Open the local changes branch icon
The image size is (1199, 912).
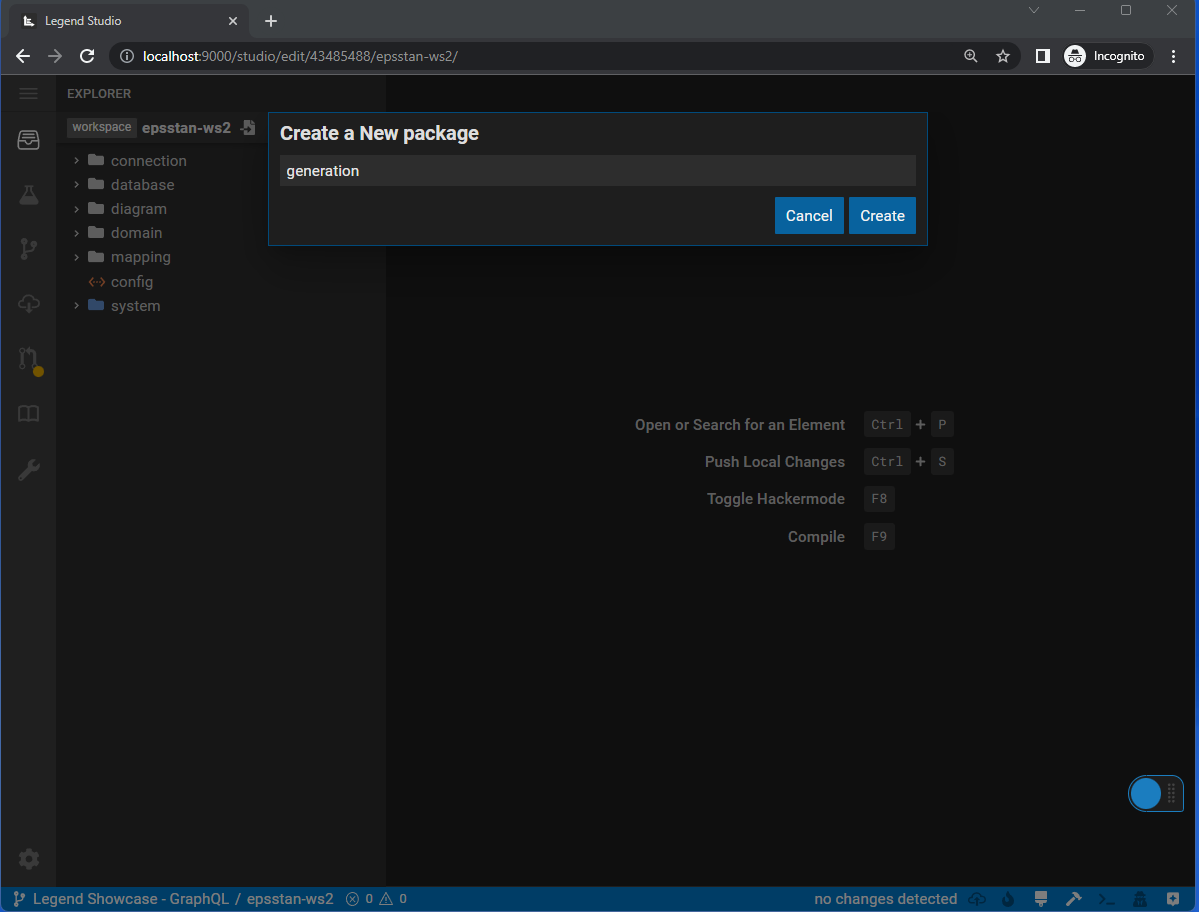click(28, 249)
